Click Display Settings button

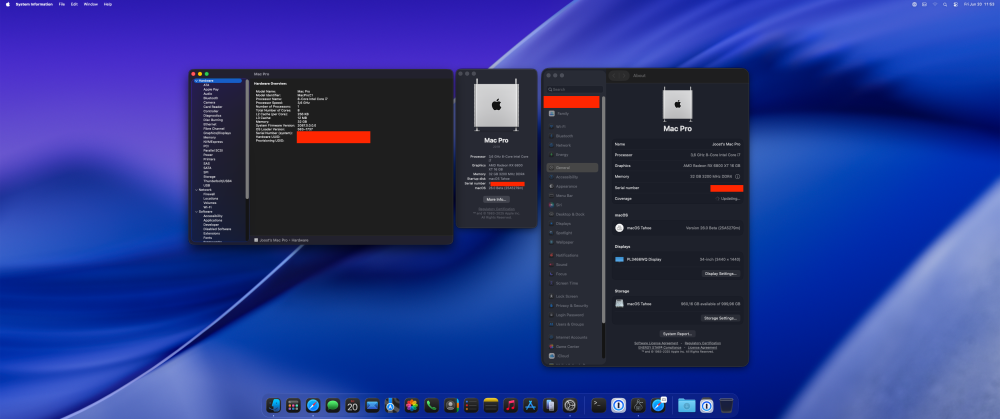coord(721,274)
